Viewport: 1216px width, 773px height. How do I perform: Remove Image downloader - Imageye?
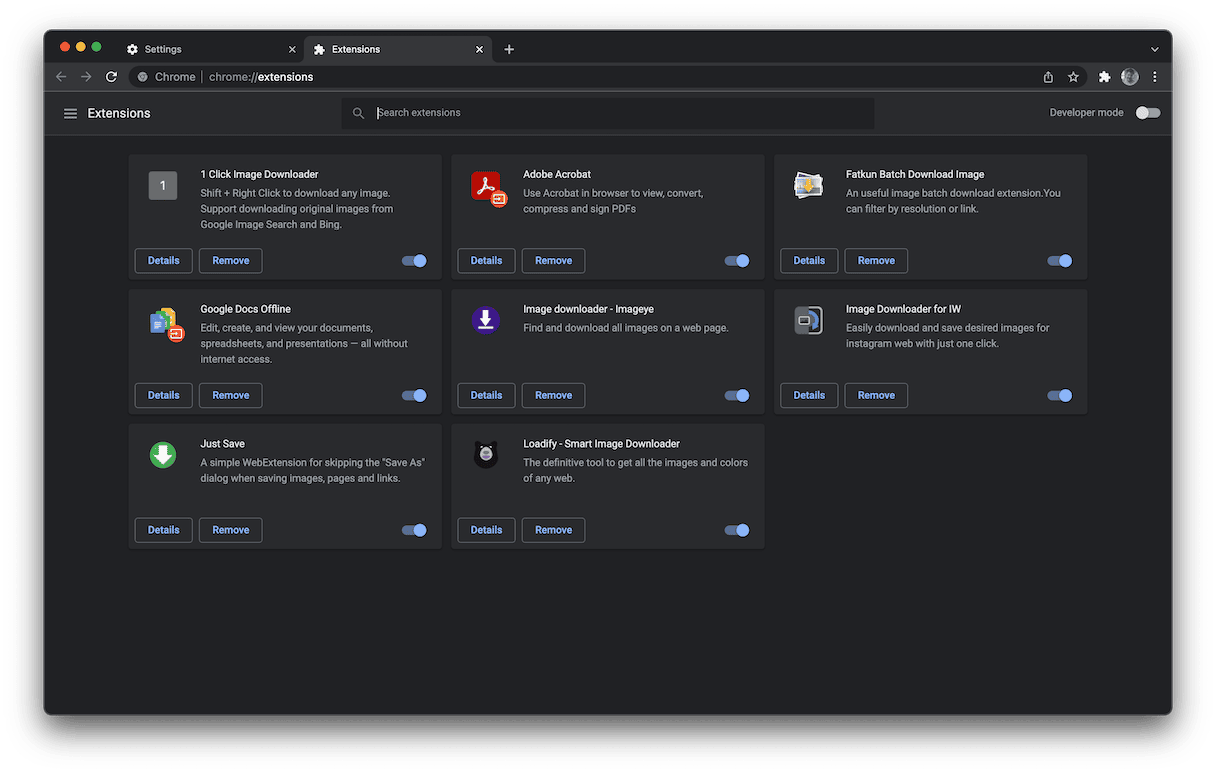tap(554, 395)
